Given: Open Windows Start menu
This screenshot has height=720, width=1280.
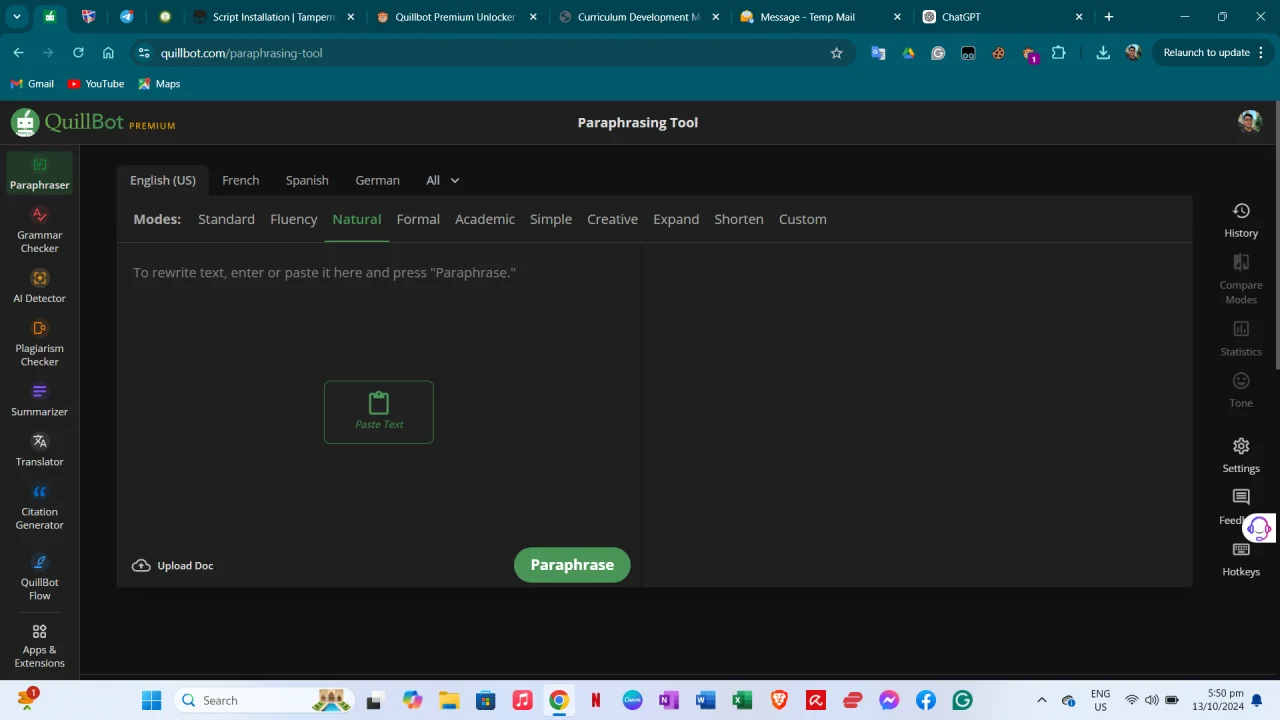Looking at the screenshot, I should tap(151, 700).
